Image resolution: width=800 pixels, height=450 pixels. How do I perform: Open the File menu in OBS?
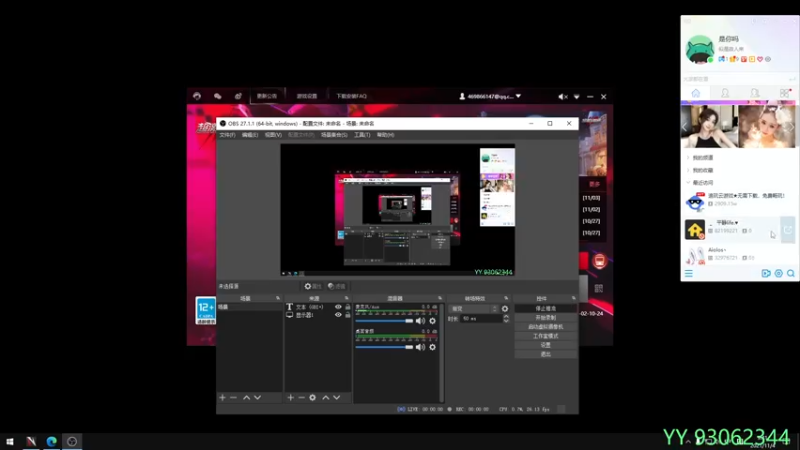coord(227,135)
